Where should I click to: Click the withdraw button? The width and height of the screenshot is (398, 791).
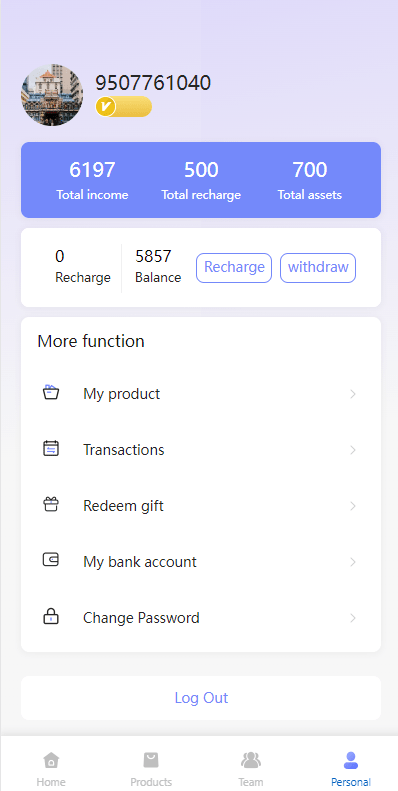coord(318,268)
